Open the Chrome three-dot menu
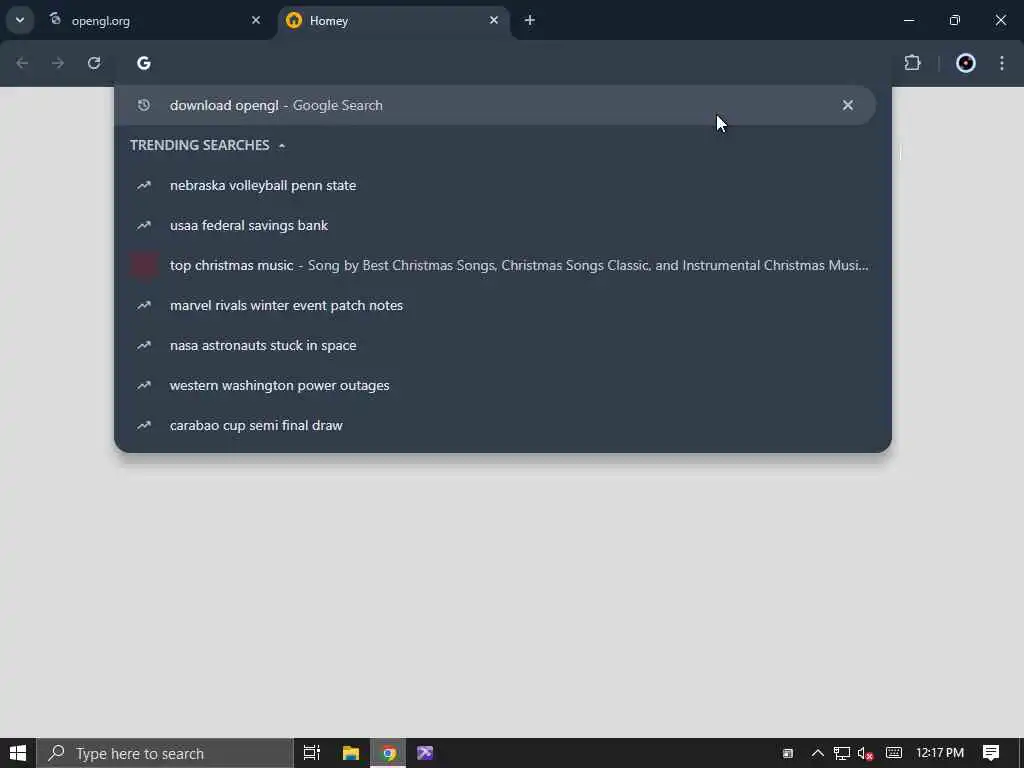The width and height of the screenshot is (1024, 768). (1002, 63)
